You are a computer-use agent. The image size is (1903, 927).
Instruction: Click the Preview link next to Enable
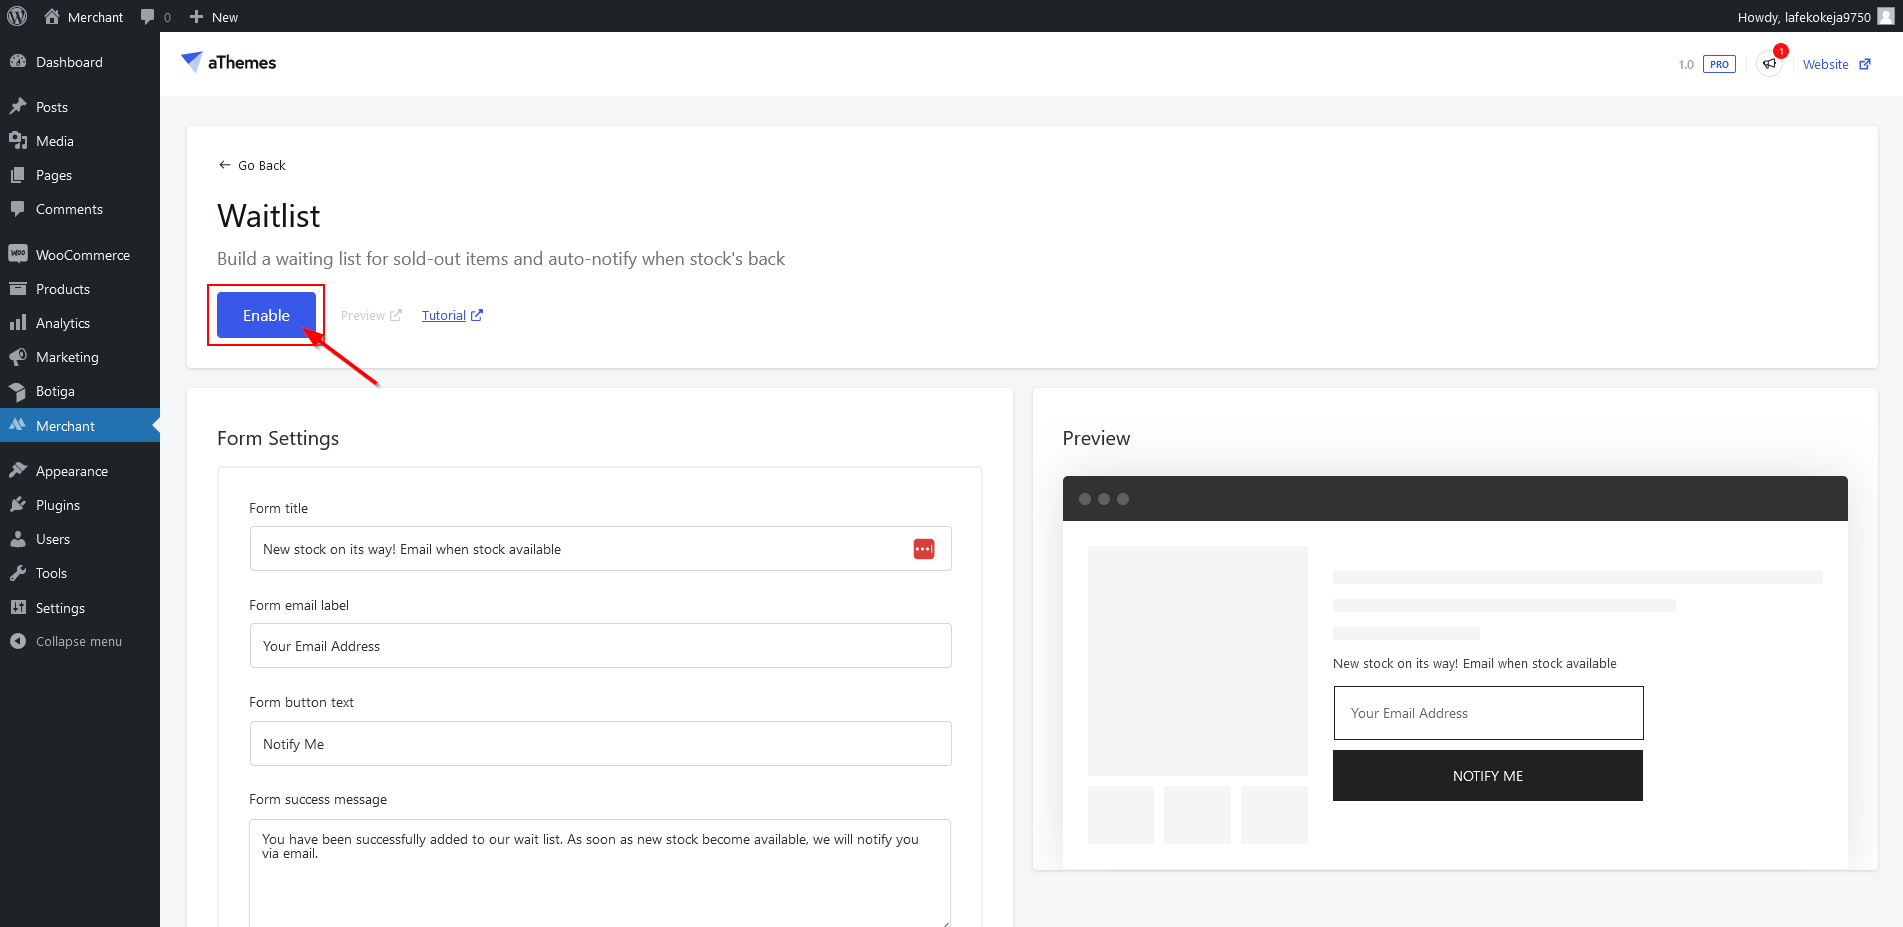coord(371,315)
